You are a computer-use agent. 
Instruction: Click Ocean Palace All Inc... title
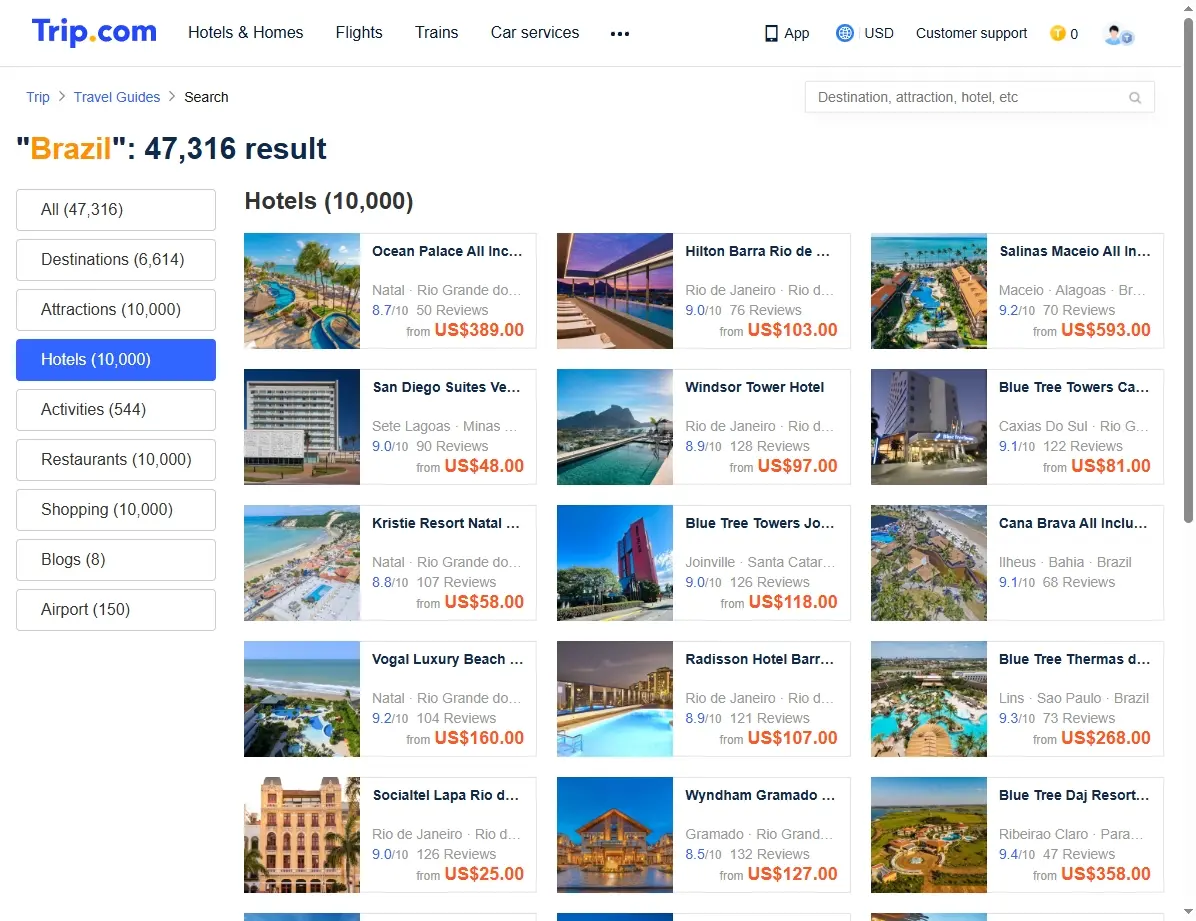pos(447,251)
